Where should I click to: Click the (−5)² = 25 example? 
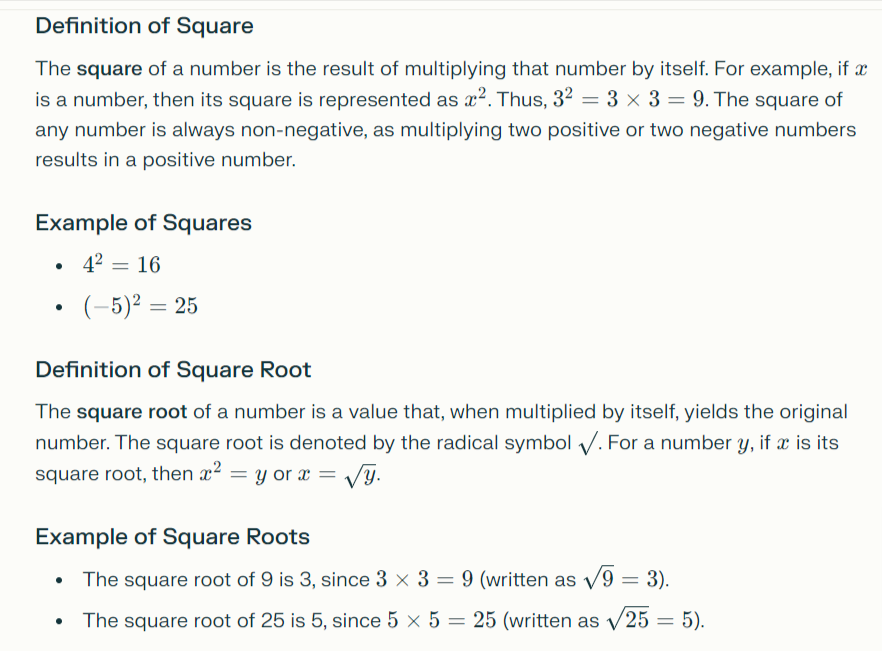click(140, 306)
